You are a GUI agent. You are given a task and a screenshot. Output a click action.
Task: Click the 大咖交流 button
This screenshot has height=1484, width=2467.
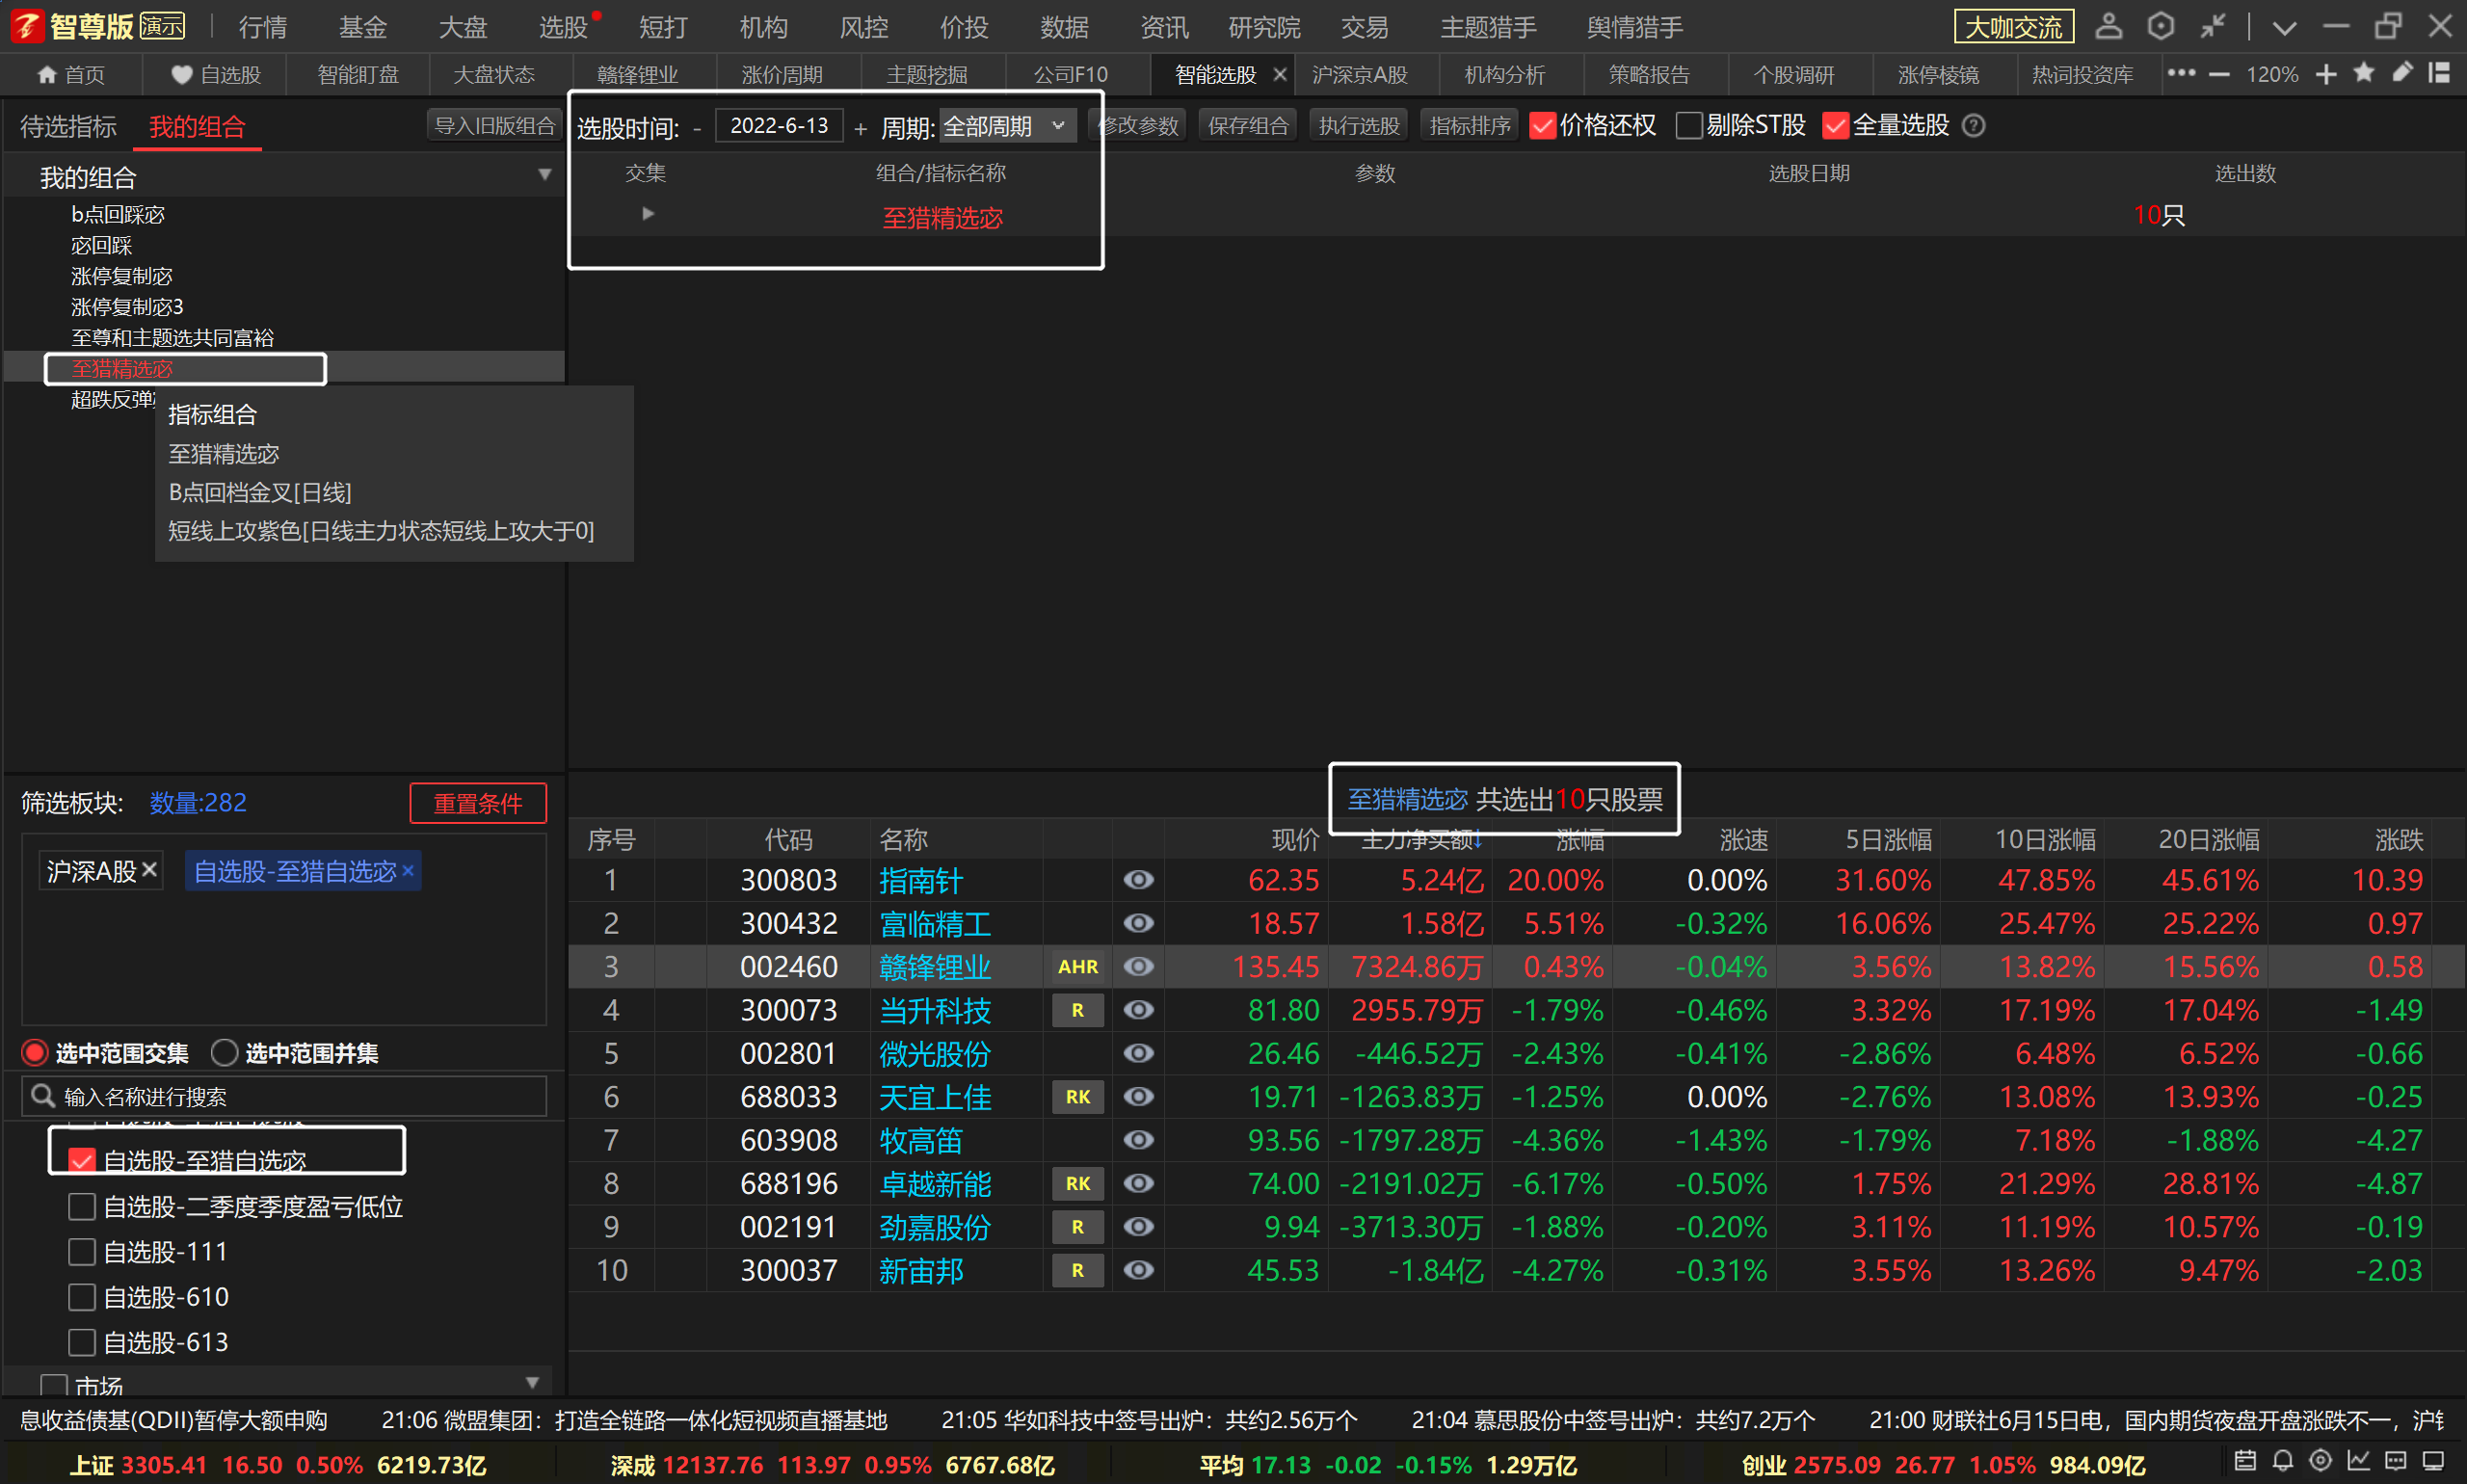(x=2014, y=27)
